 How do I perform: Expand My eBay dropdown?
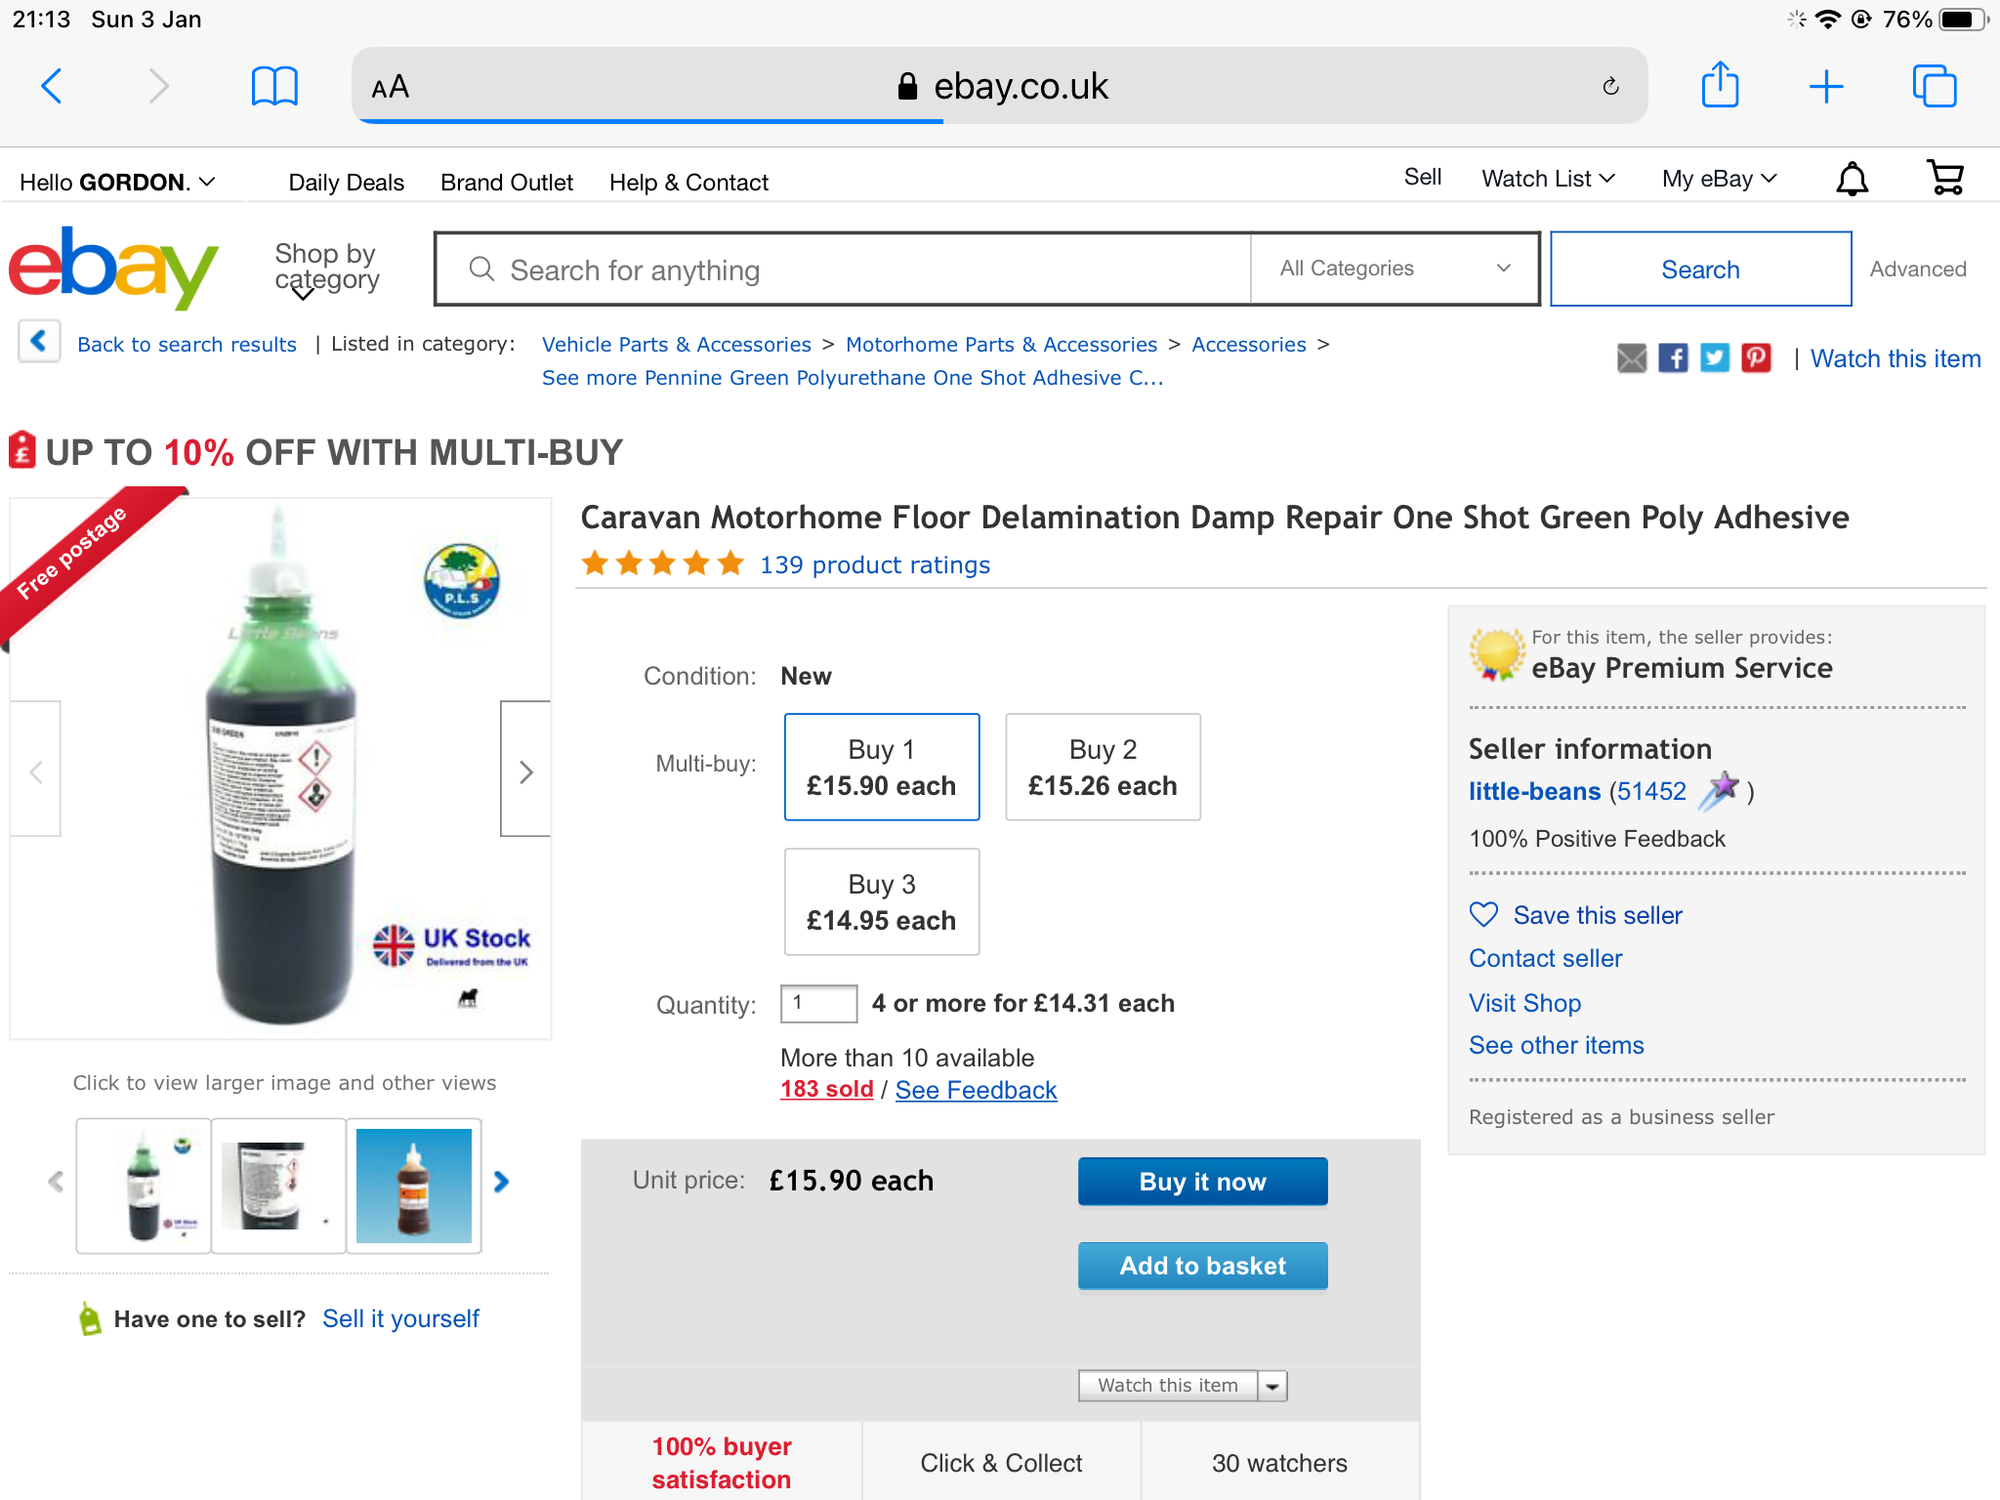pos(1718,179)
